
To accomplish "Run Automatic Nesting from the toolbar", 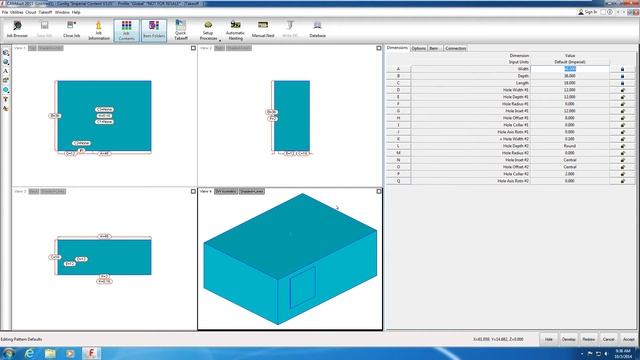I will click(236, 31).
